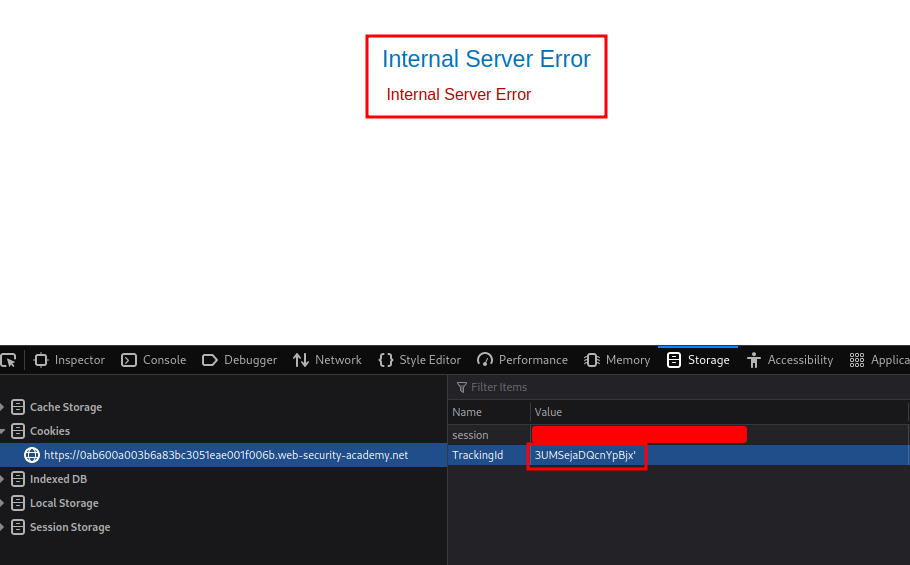Select the Cache Storage entry
Screen dimensions: 910x565
pos(66,407)
